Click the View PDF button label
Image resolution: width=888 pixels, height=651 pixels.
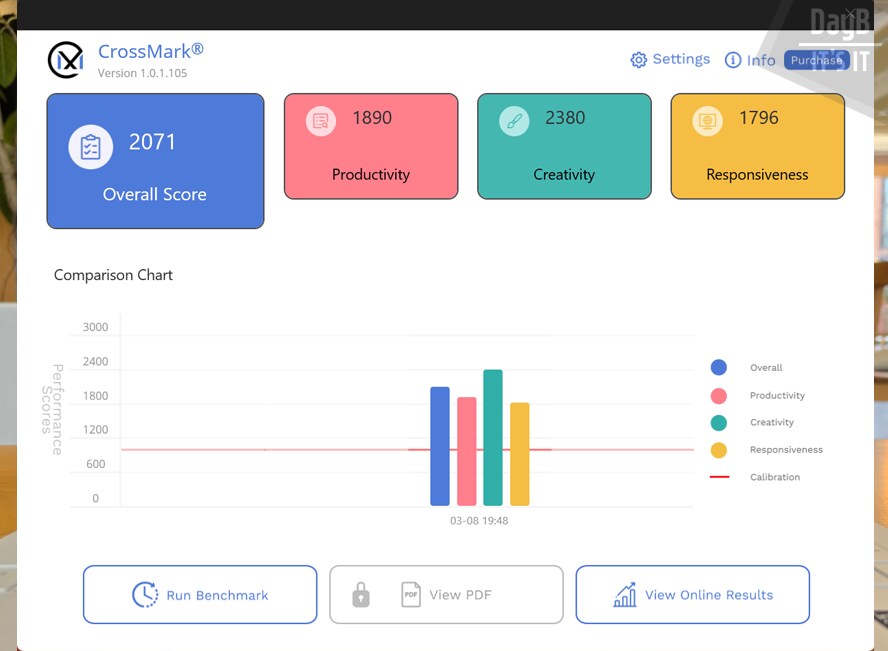click(459, 595)
